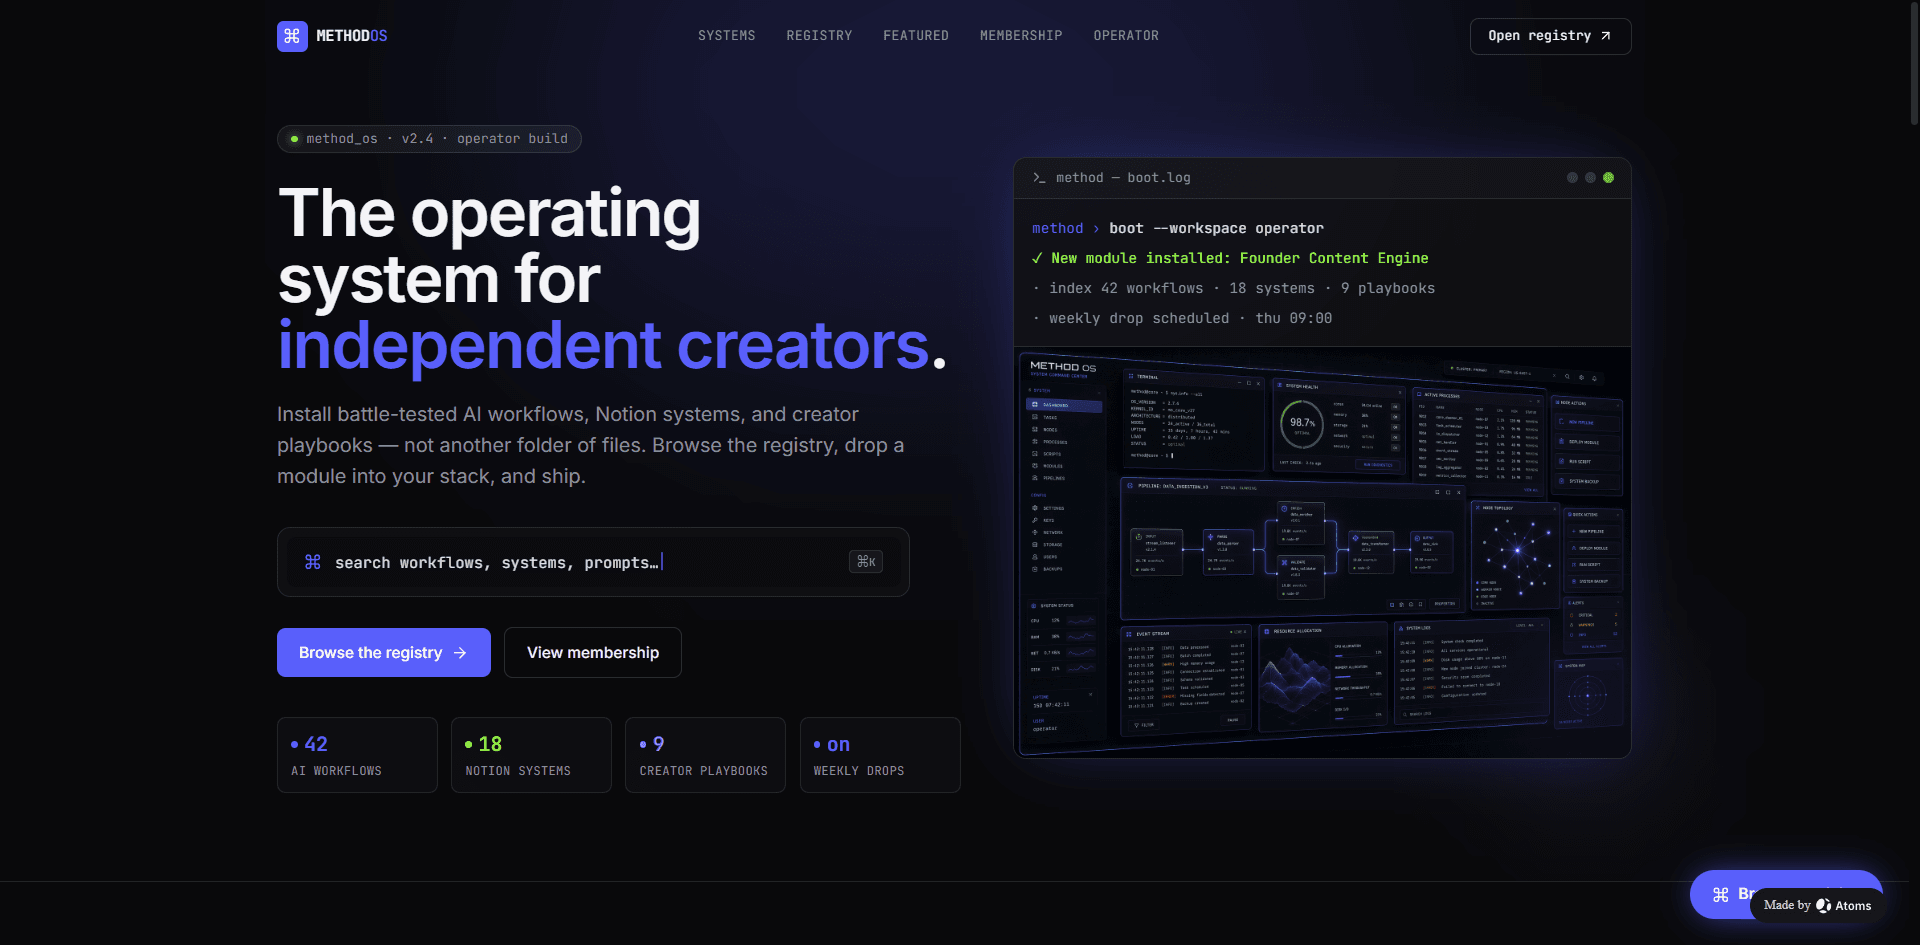1920x945 pixels.
Task: Select the Operator nav item
Action: coord(1126,36)
